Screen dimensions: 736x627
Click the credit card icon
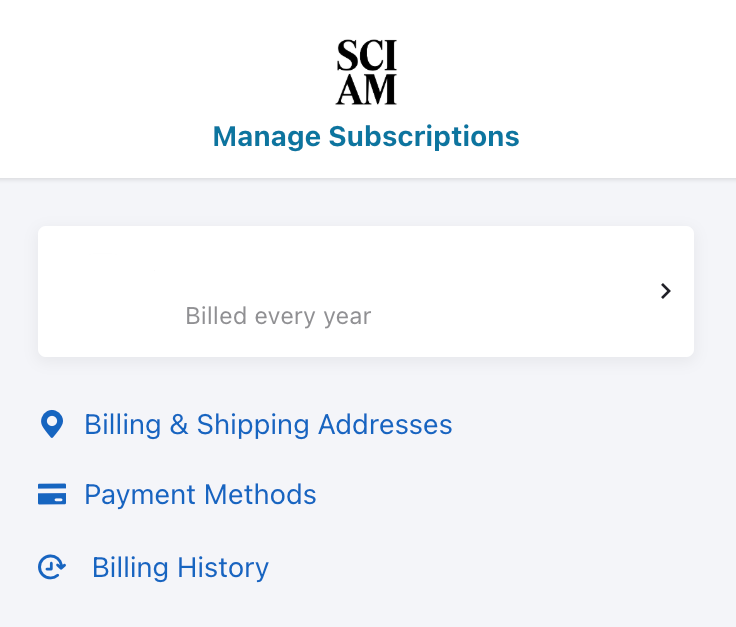(x=51, y=494)
